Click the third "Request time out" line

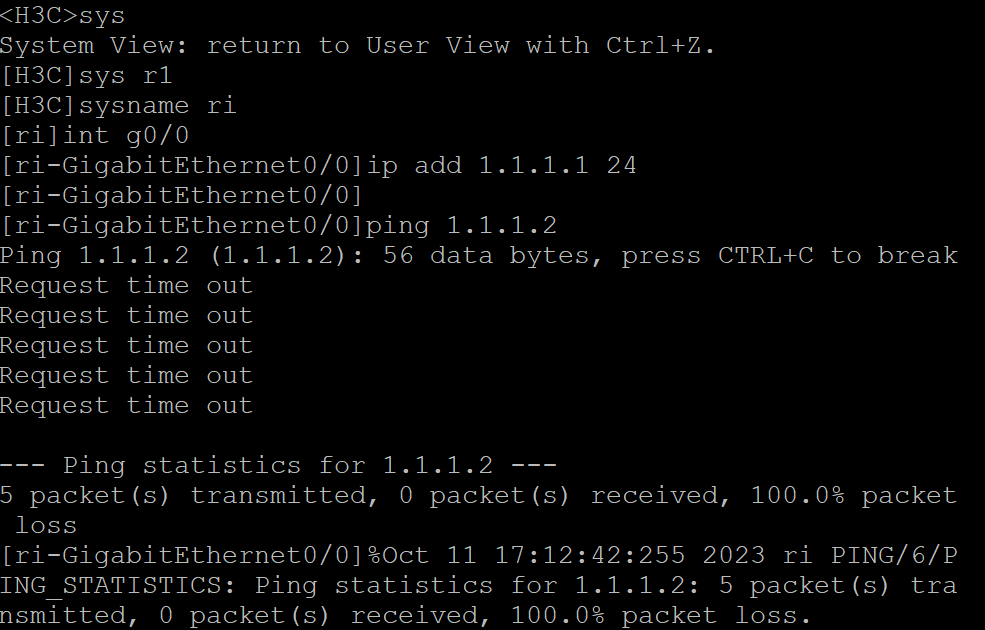(126, 346)
